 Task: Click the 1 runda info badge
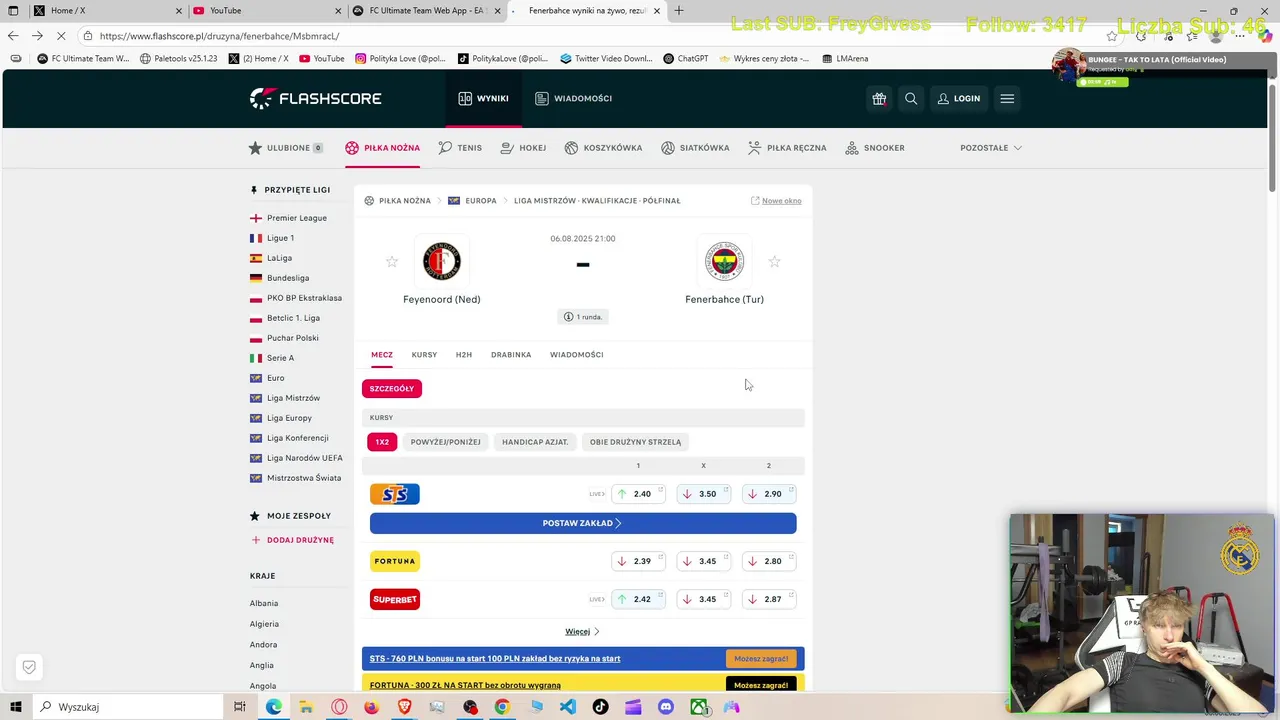pos(583,317)
